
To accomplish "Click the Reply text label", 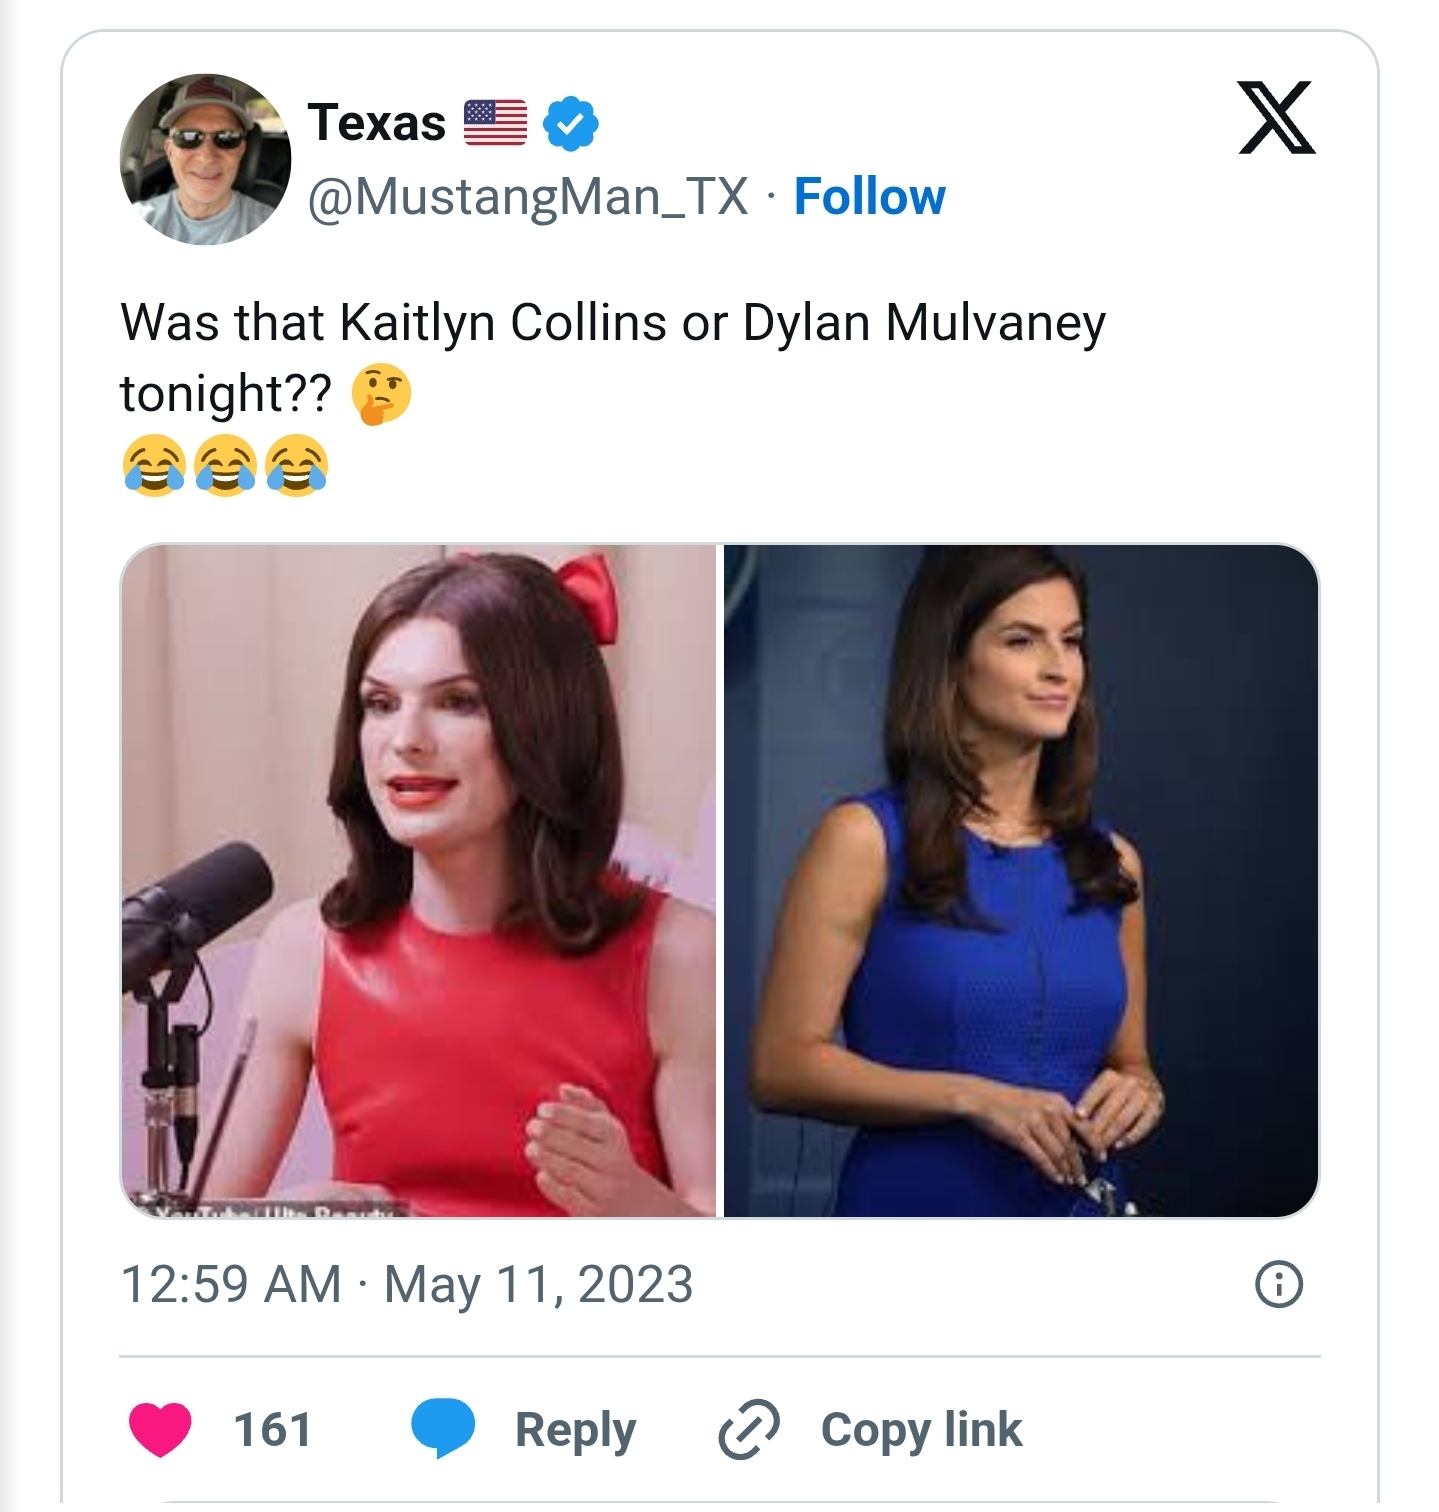I will pyautogui.click(x=575, y=1429).
